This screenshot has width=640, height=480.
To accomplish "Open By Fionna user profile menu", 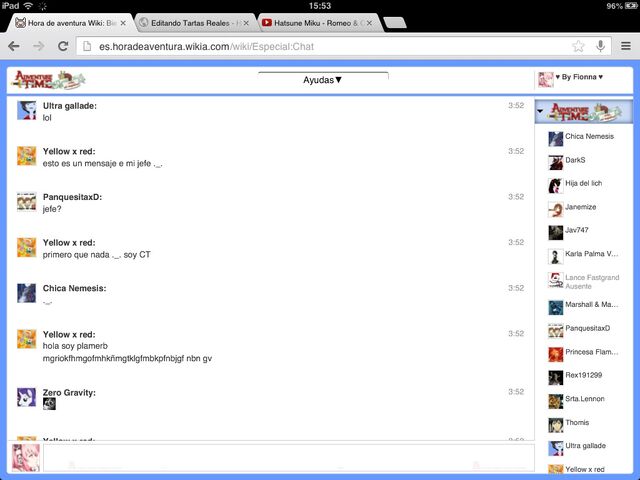I will point(579,77).
